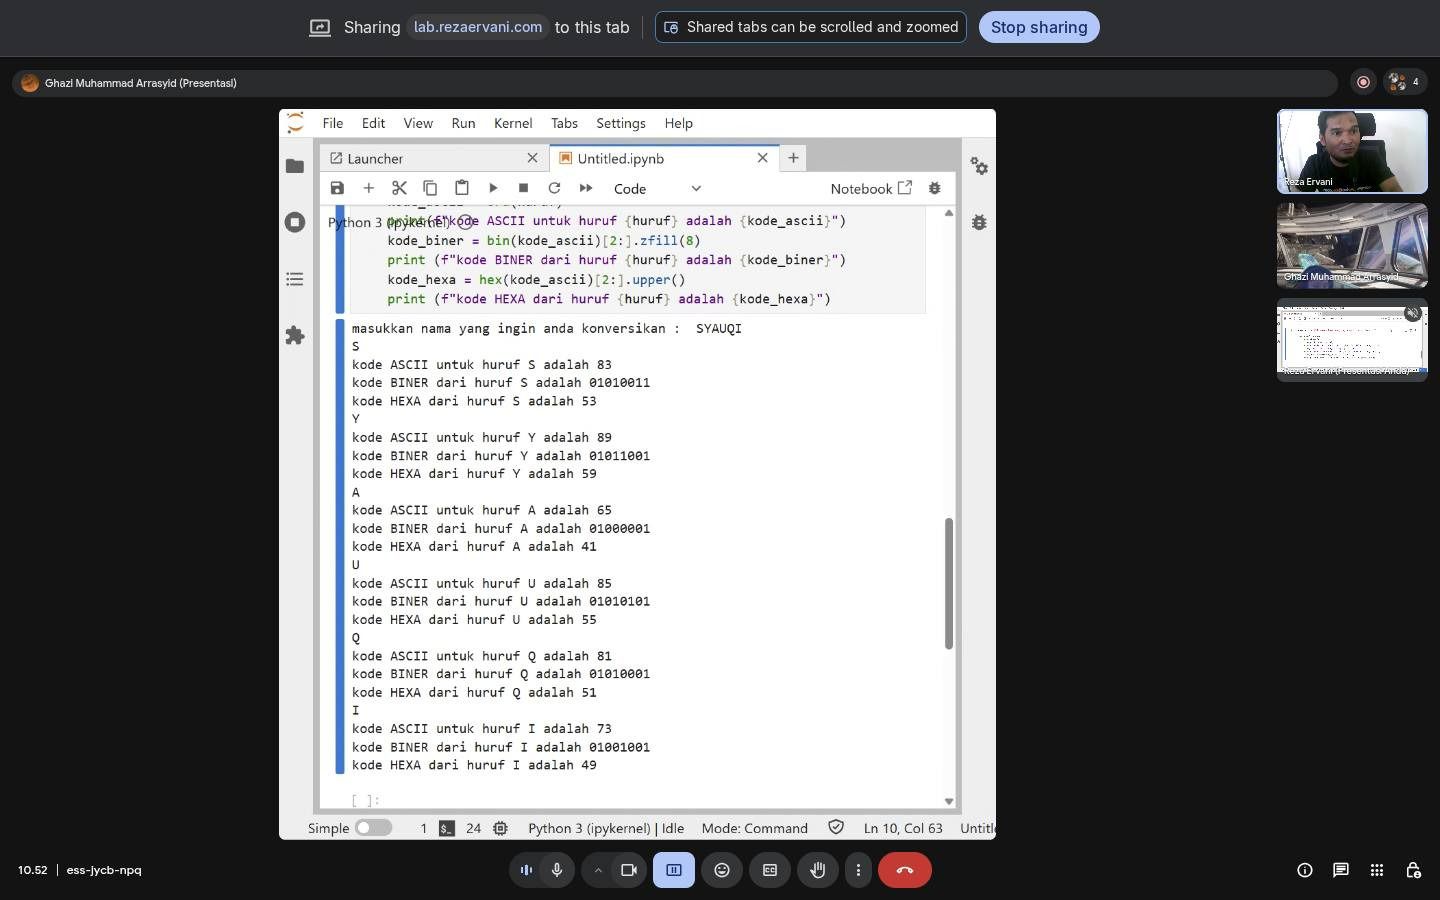This screenshot has height=900, width=1440.
Task: Toggle the microphone in Meet controls
Action: click(557, 870)
